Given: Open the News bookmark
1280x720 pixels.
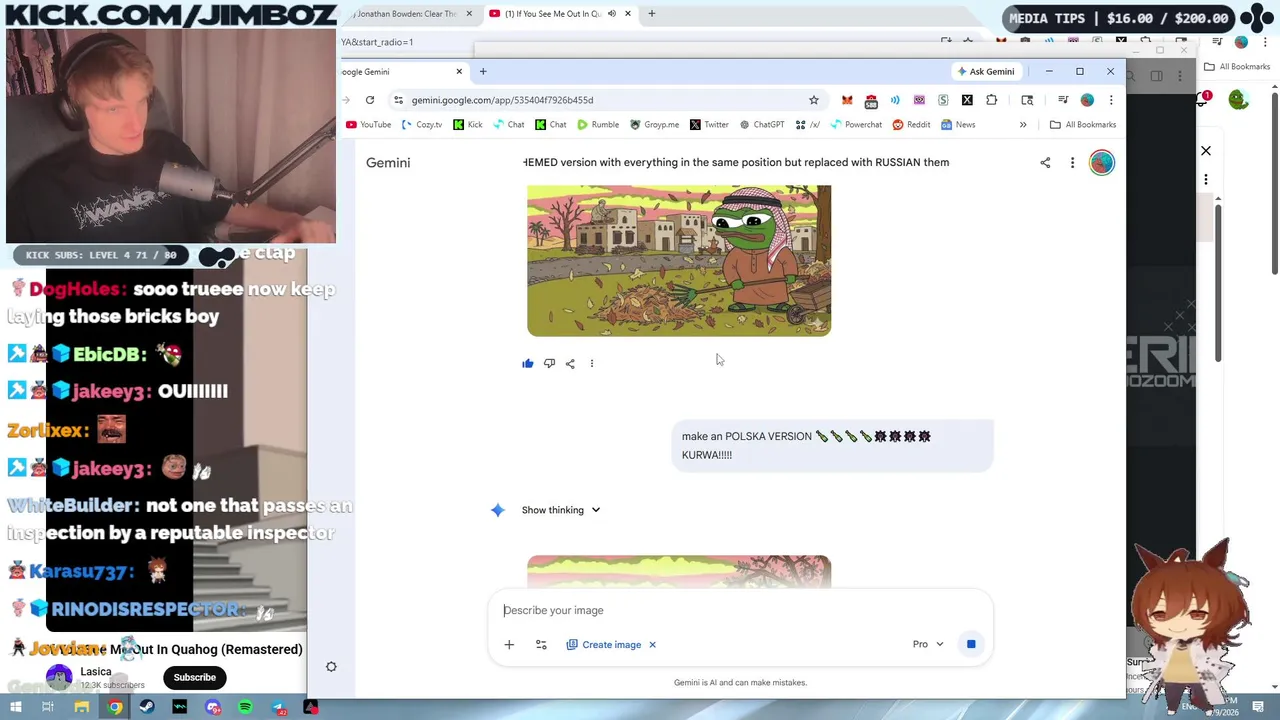Looking at the screenshot, I should [958, 125].
